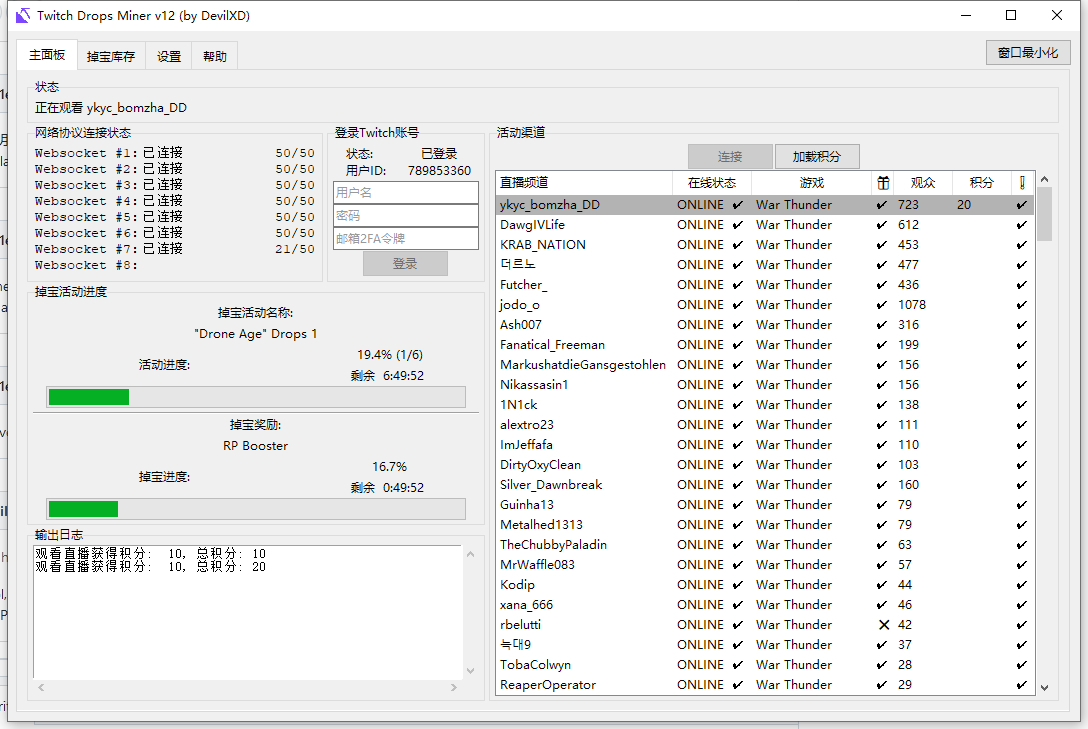The image size is (1088, 729).
Task: Click the channel list scrollbar thumb
Action: [x=1044, y=214]
